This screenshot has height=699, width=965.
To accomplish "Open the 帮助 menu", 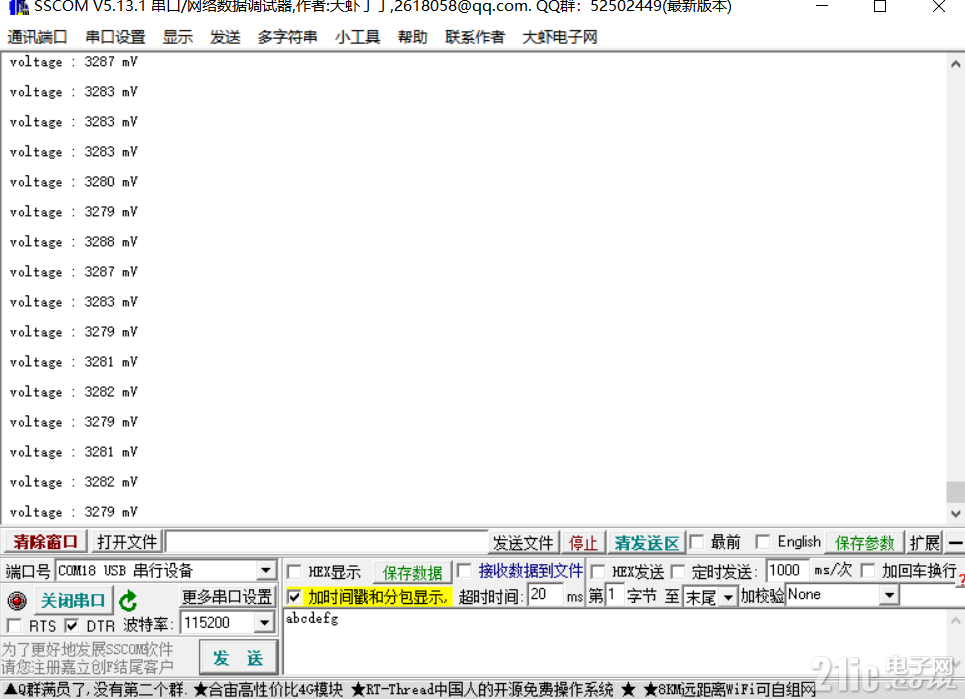I will pos(412,37).
